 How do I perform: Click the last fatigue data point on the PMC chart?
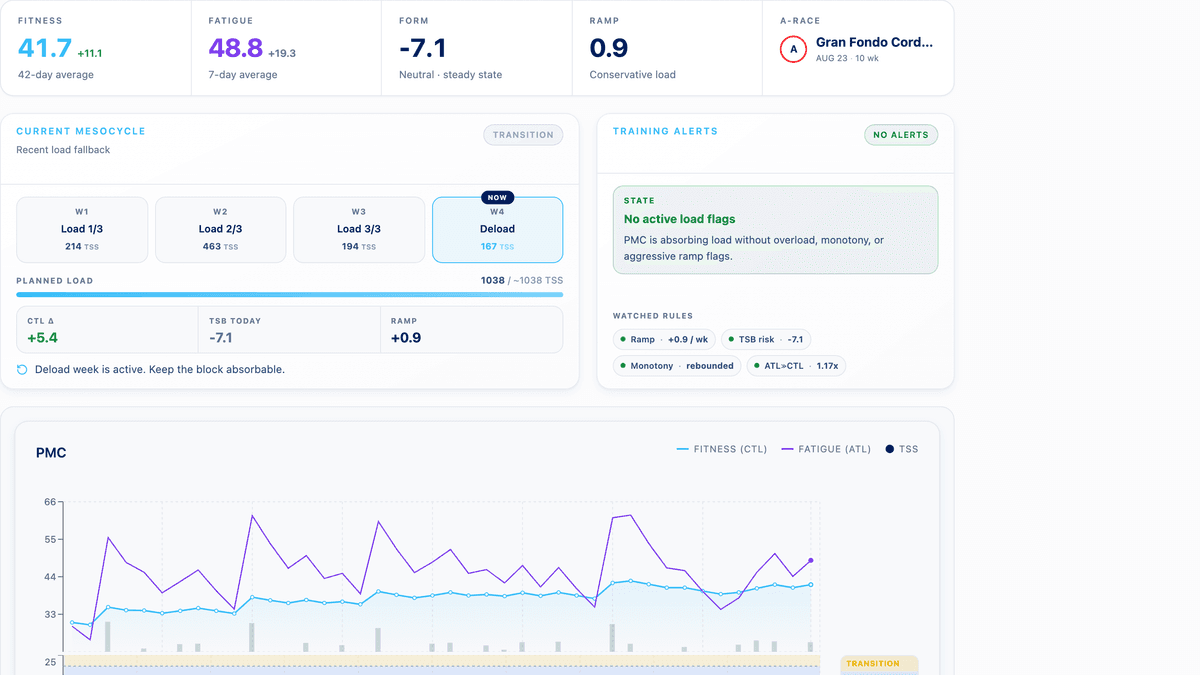[811, 561]
